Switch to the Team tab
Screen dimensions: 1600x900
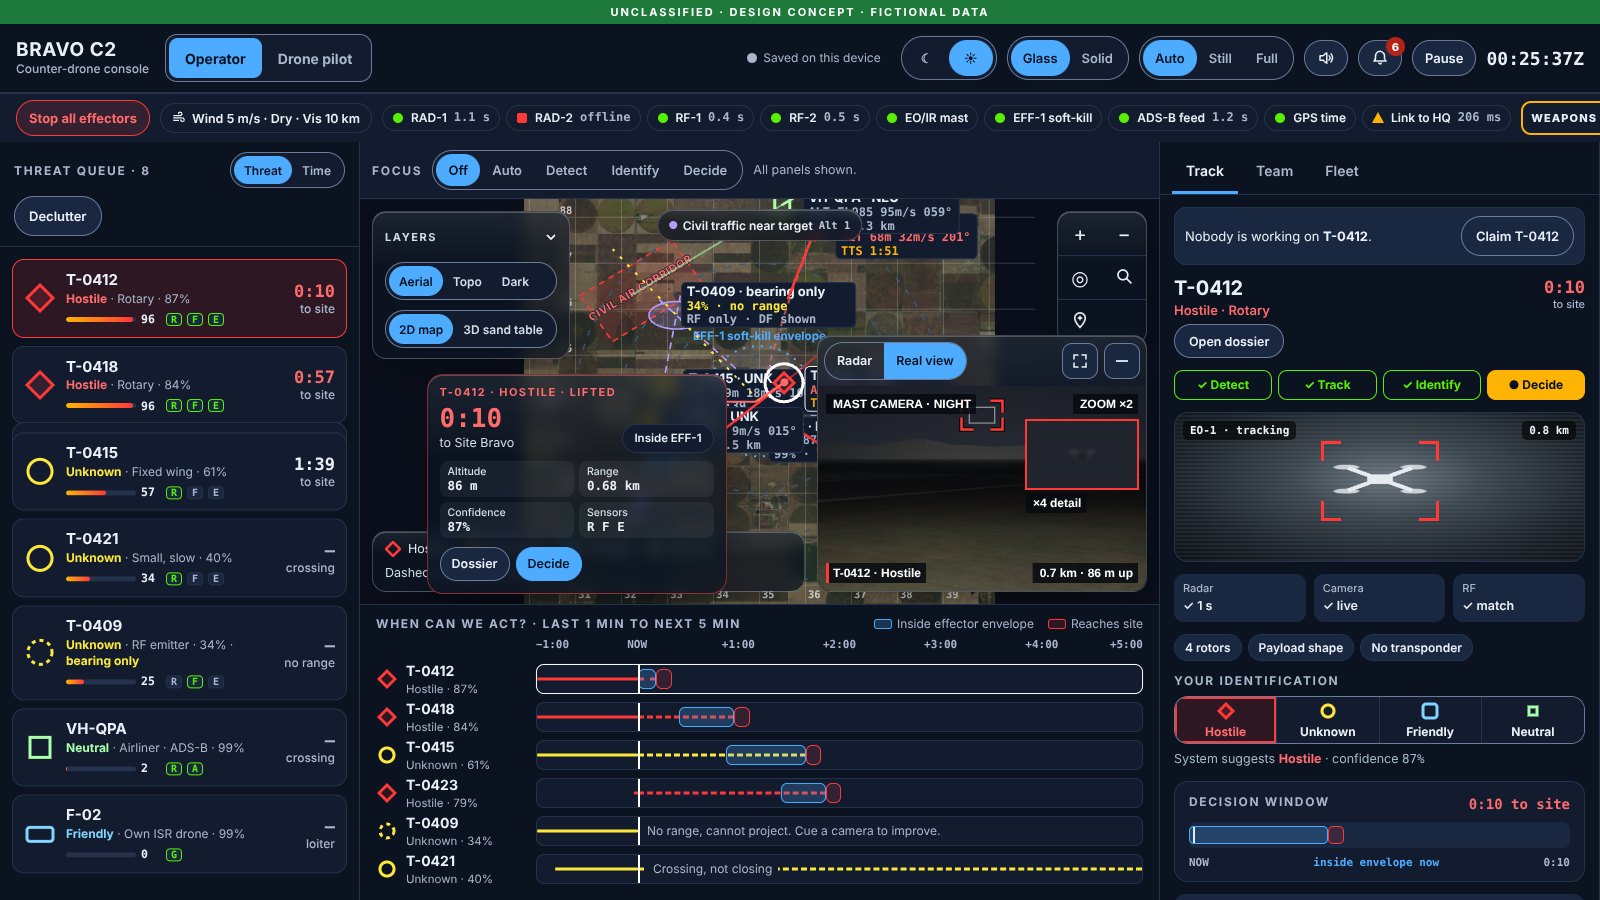pyautogui.click(x=1274, y=171)
